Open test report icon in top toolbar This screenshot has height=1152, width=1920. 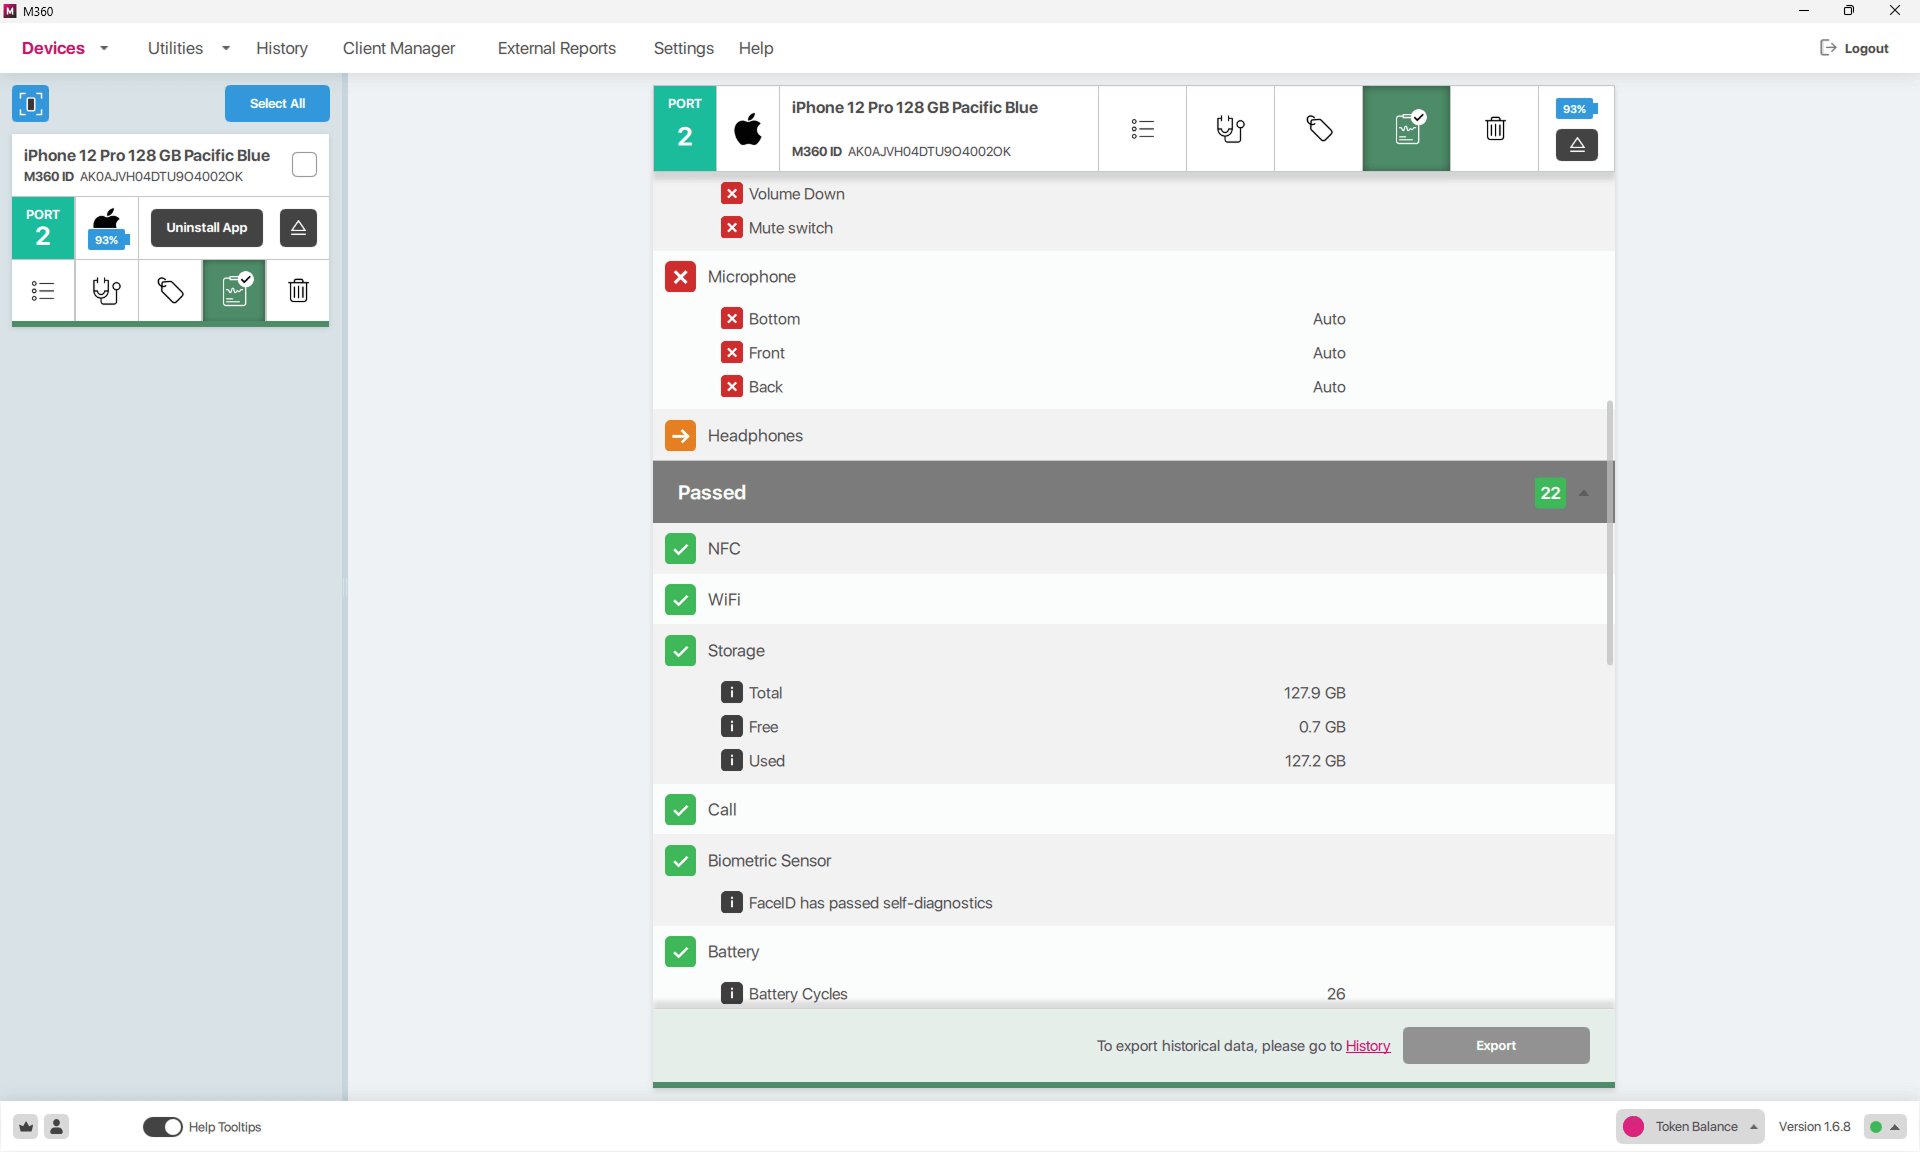point(1406,129)
